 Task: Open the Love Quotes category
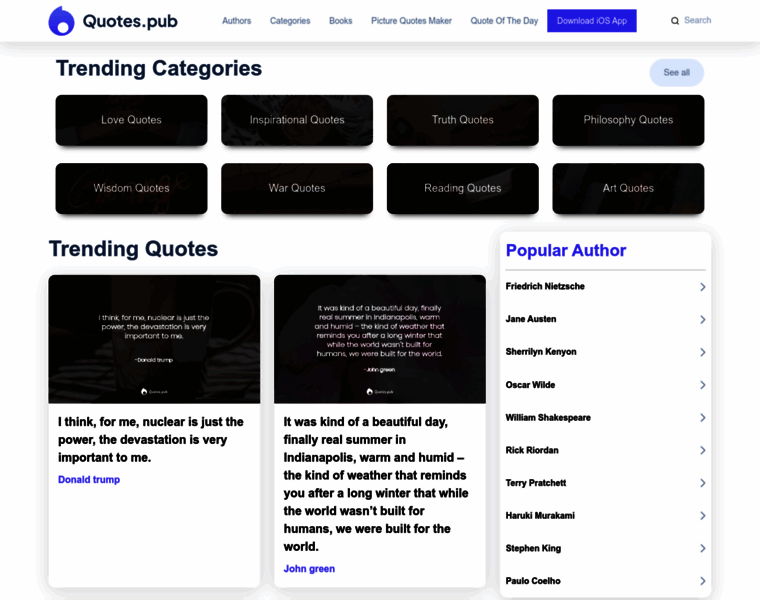pyautogui.click(x=131, y=120)
